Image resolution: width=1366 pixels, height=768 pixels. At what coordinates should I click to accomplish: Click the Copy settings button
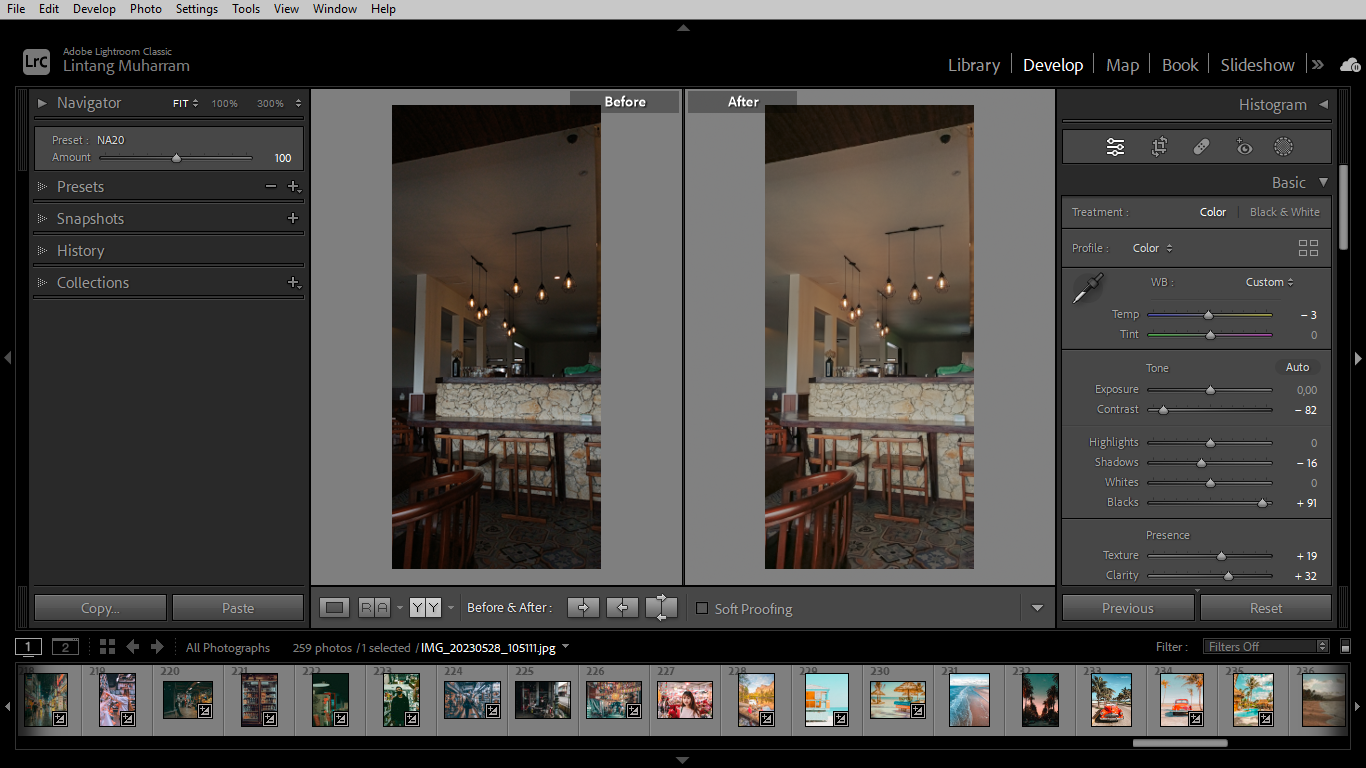click(x=99, y=607)
